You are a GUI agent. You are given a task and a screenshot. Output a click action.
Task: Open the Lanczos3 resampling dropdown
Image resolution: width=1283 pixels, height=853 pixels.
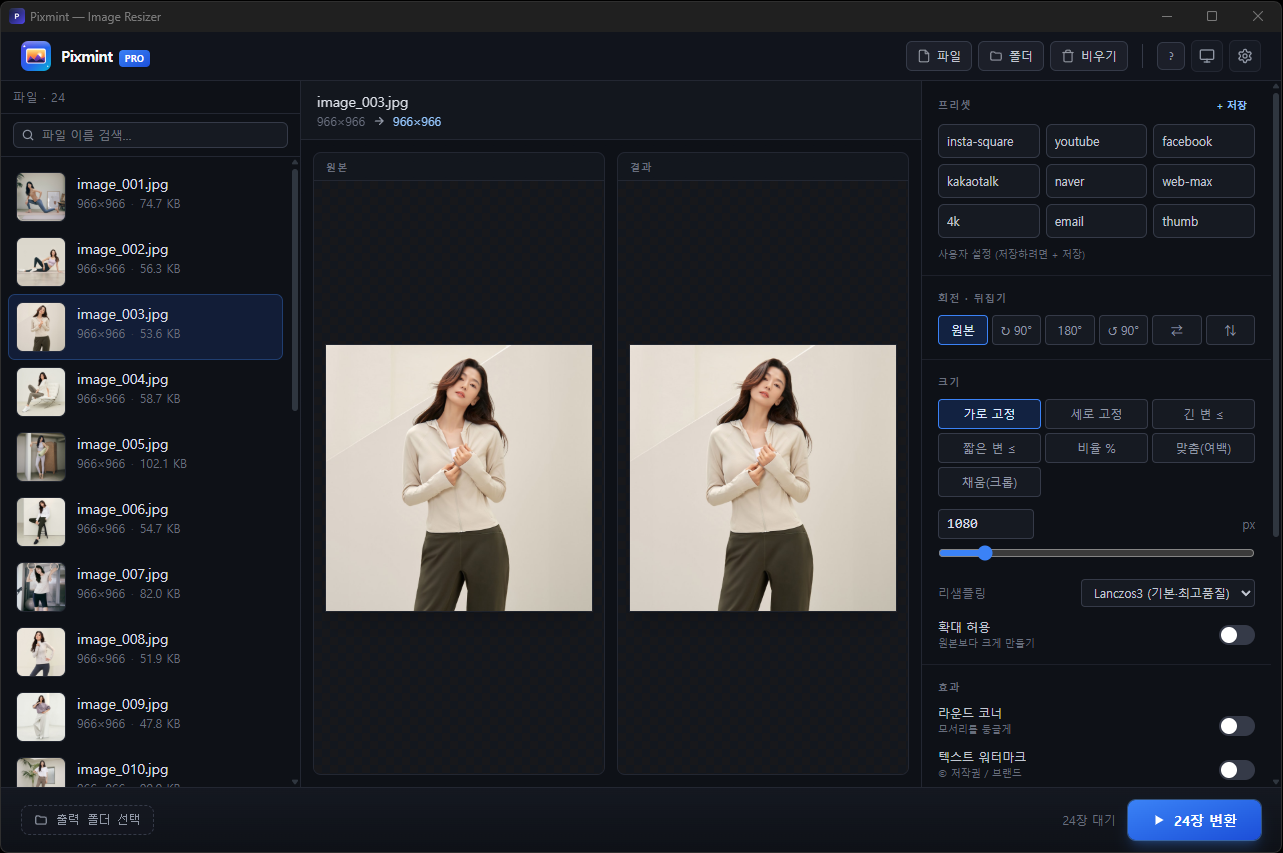tap(1168, 593)
